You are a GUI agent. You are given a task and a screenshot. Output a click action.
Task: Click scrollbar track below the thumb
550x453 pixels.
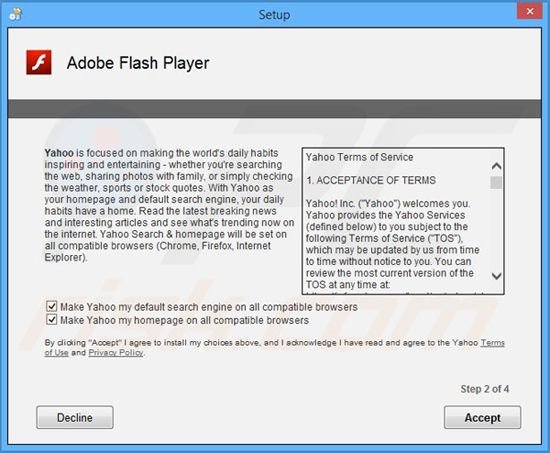pyautogui.click(x=496, y=230)
